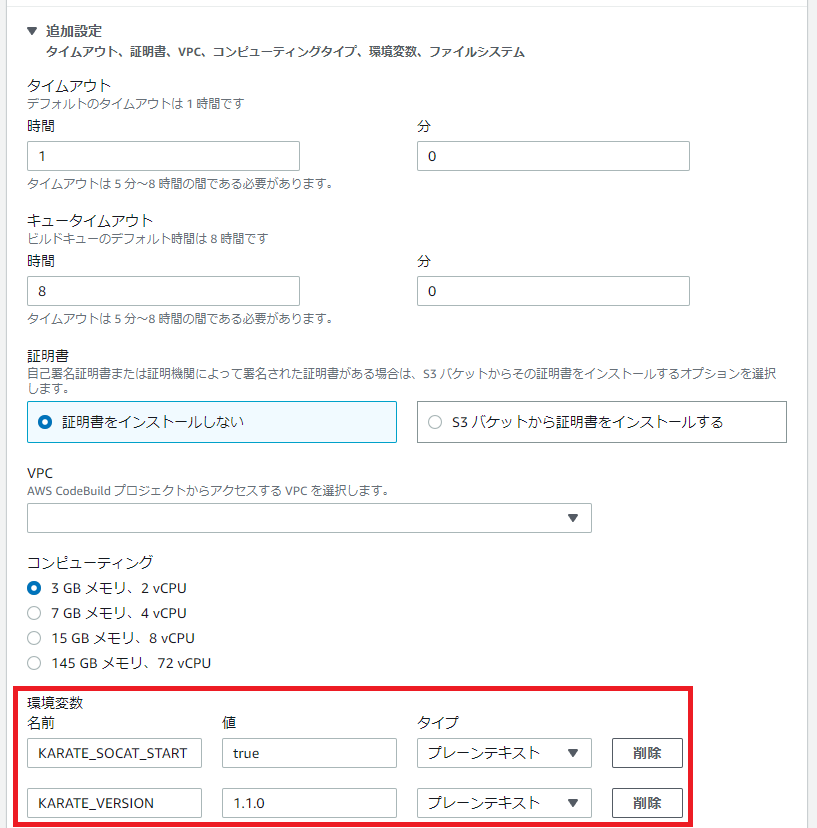The width and height of the screenshot is (817, 828).
Task: Select 3 GB メモリ、2 vCPU compute
Action: click(33, 589)
